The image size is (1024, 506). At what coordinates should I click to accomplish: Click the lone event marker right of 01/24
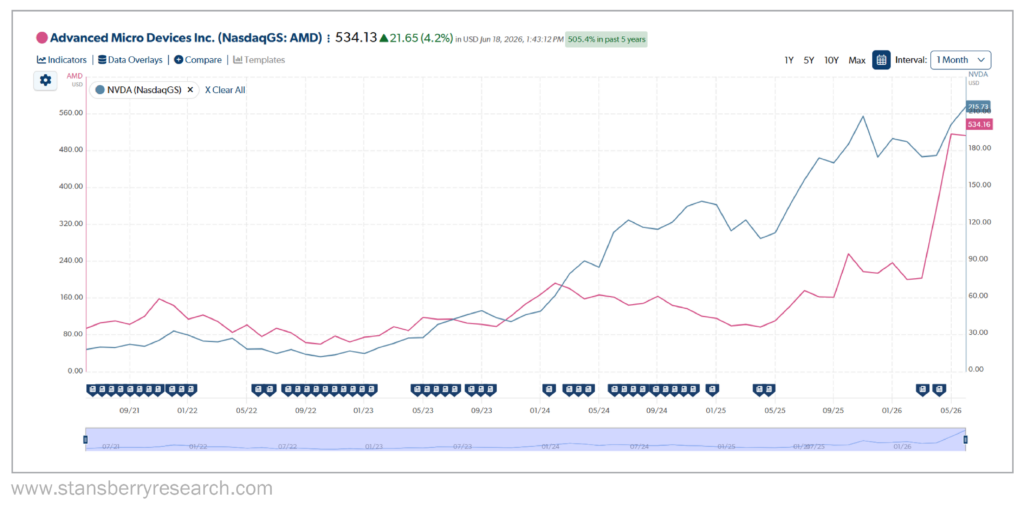[549, 390]
